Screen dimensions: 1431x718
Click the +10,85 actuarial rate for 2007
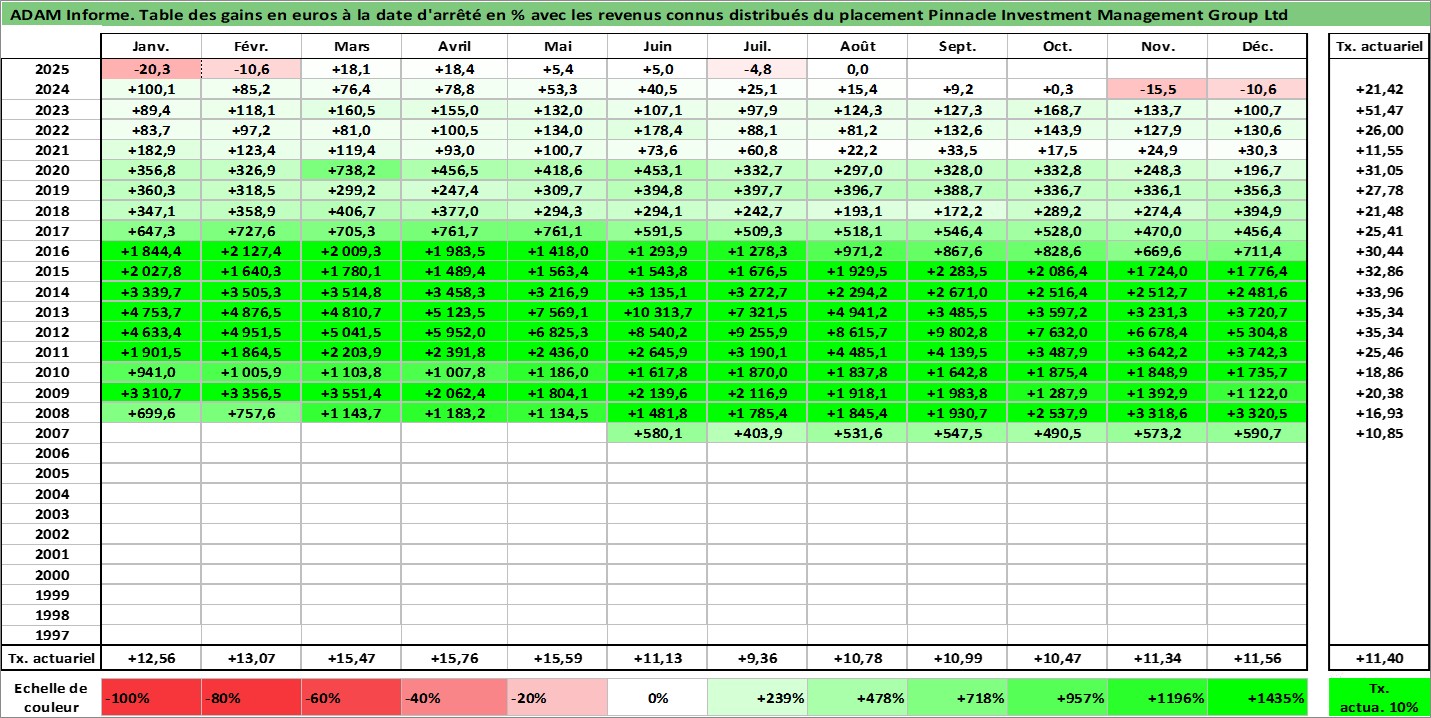1379,433
